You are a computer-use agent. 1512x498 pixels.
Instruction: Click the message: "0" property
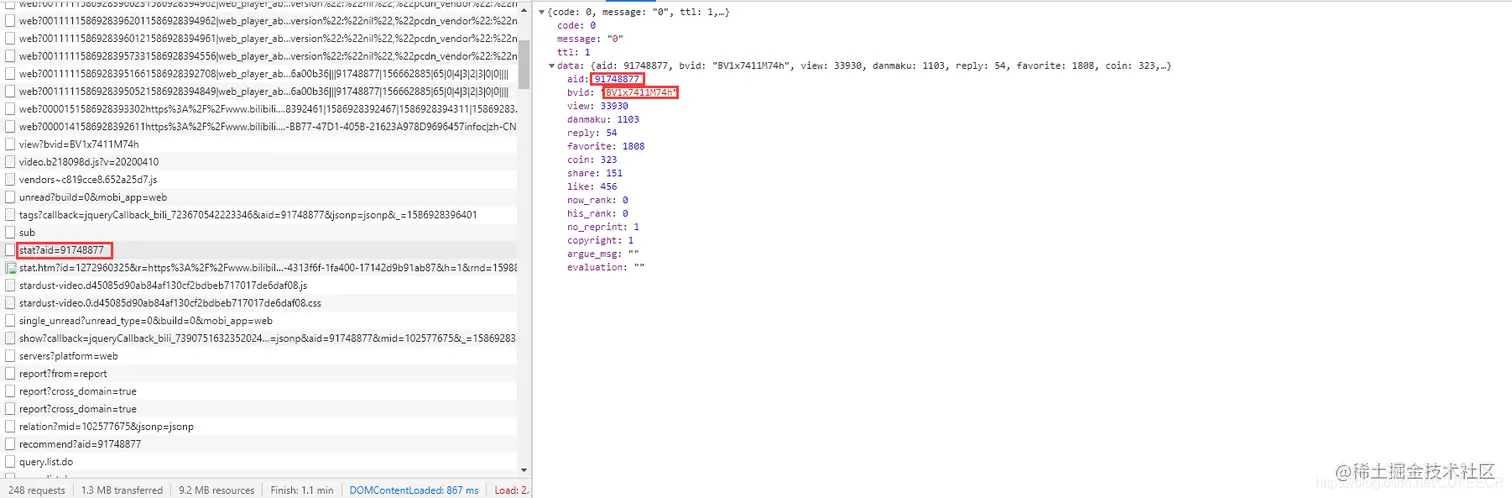590,38
